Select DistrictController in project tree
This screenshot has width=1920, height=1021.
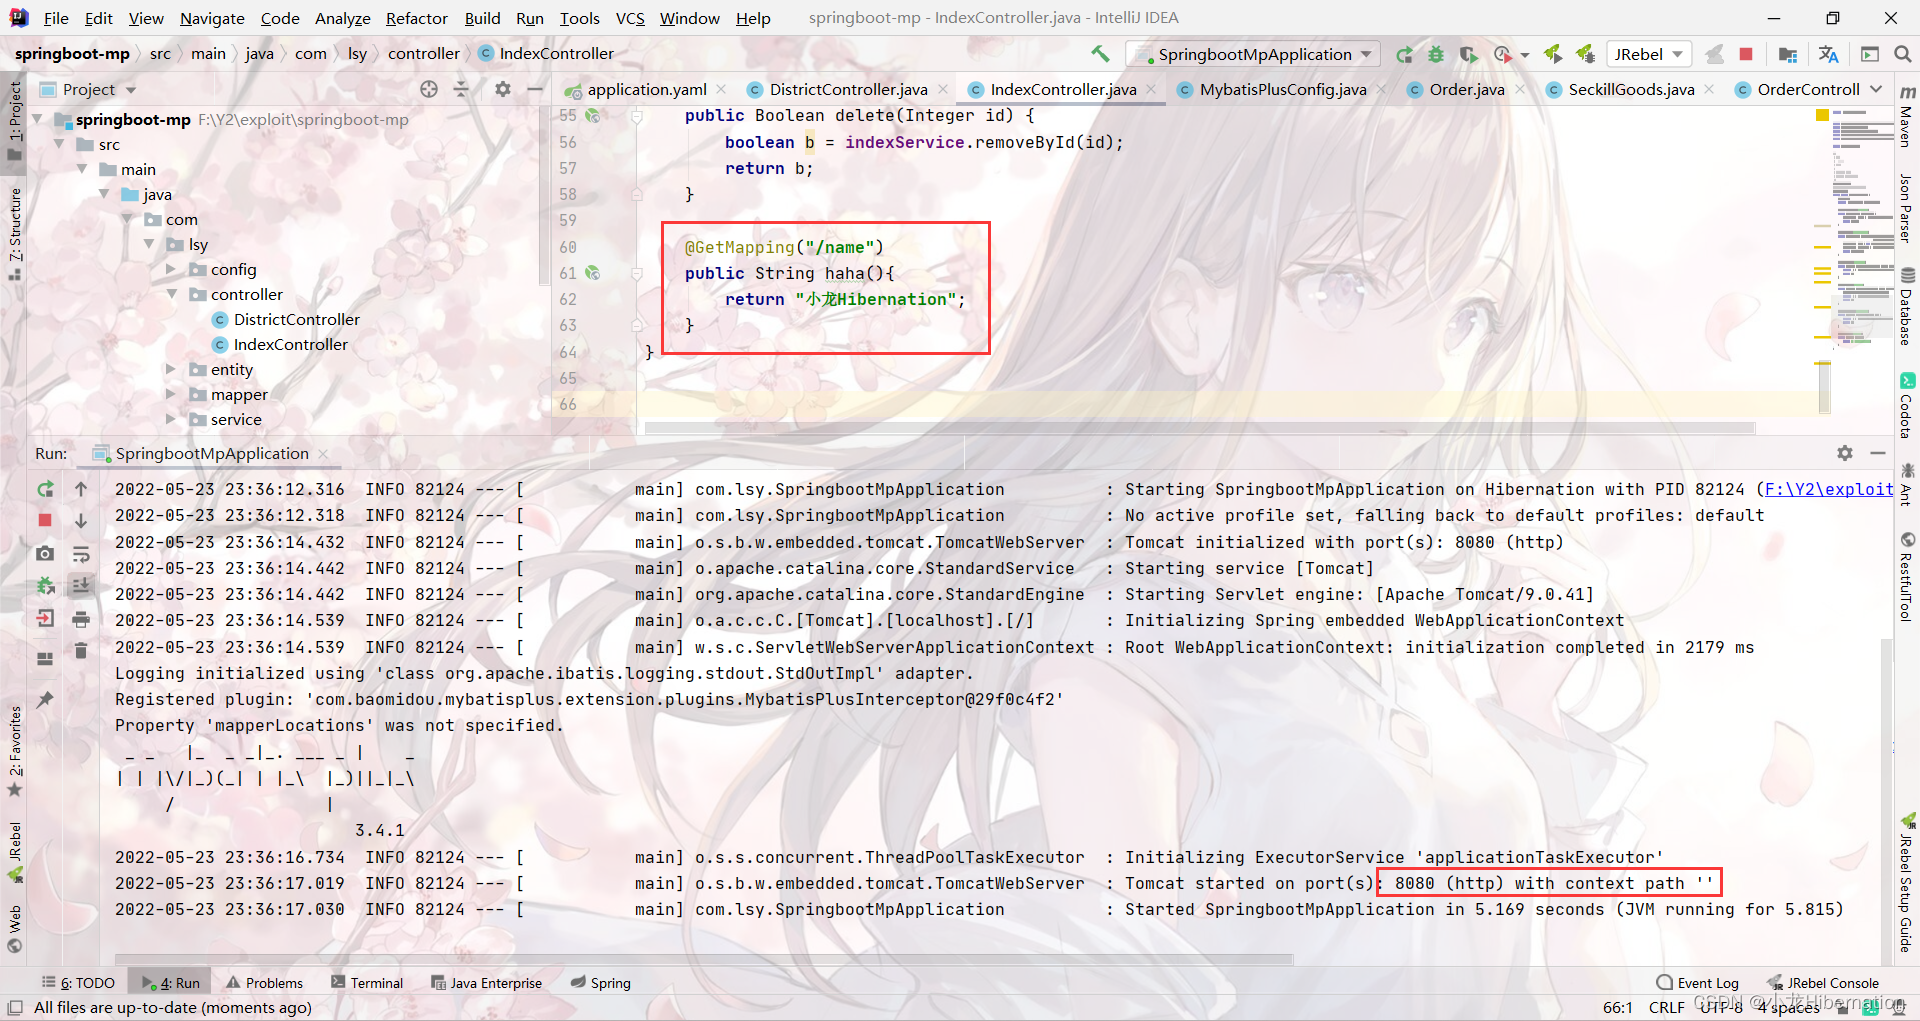coord(296,319)
